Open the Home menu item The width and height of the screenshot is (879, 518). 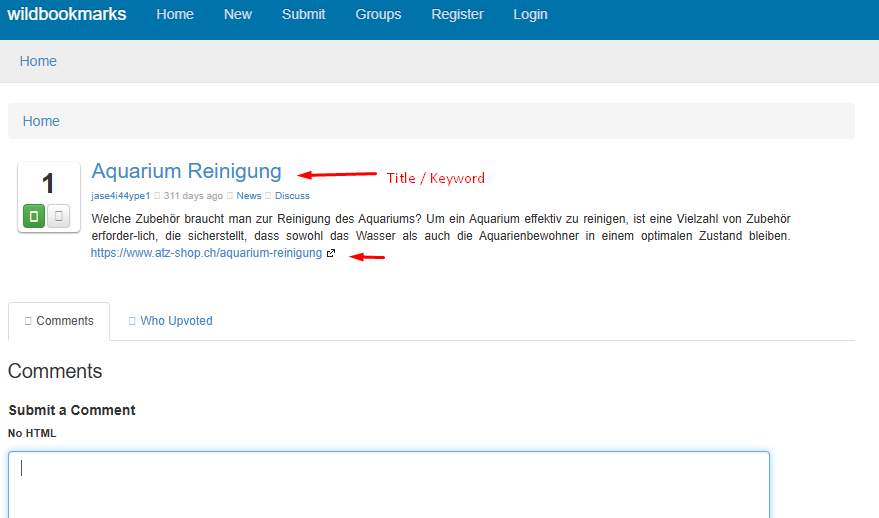pos(175,14)
